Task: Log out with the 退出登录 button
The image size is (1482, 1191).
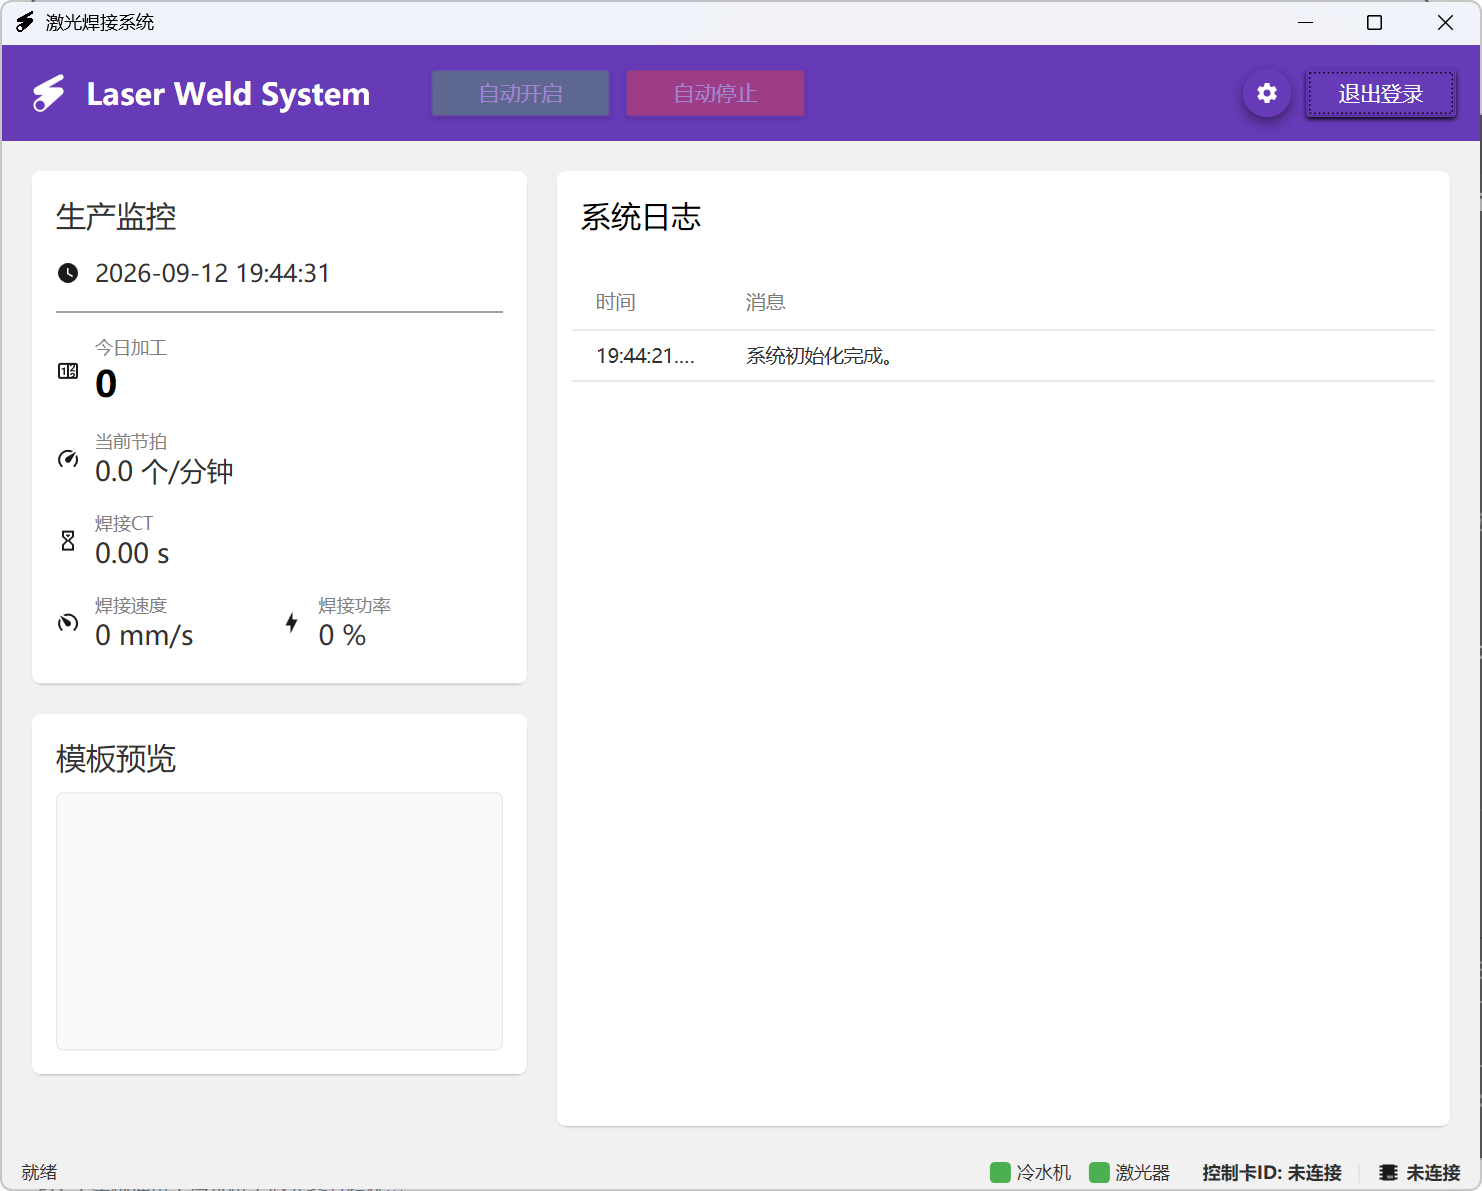Action: (x=1380, y=93)
